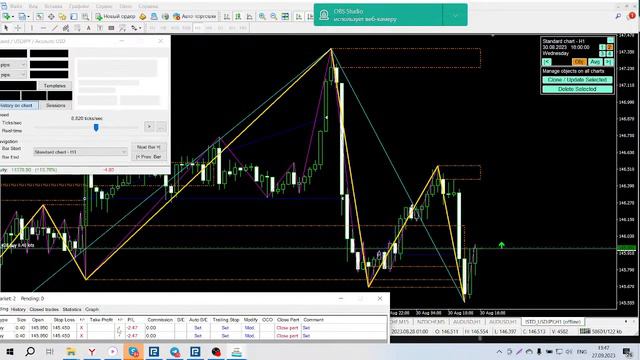Select the cursor arrow tool
The height and width of the screenshot is (360, 640).
(6, 28)
